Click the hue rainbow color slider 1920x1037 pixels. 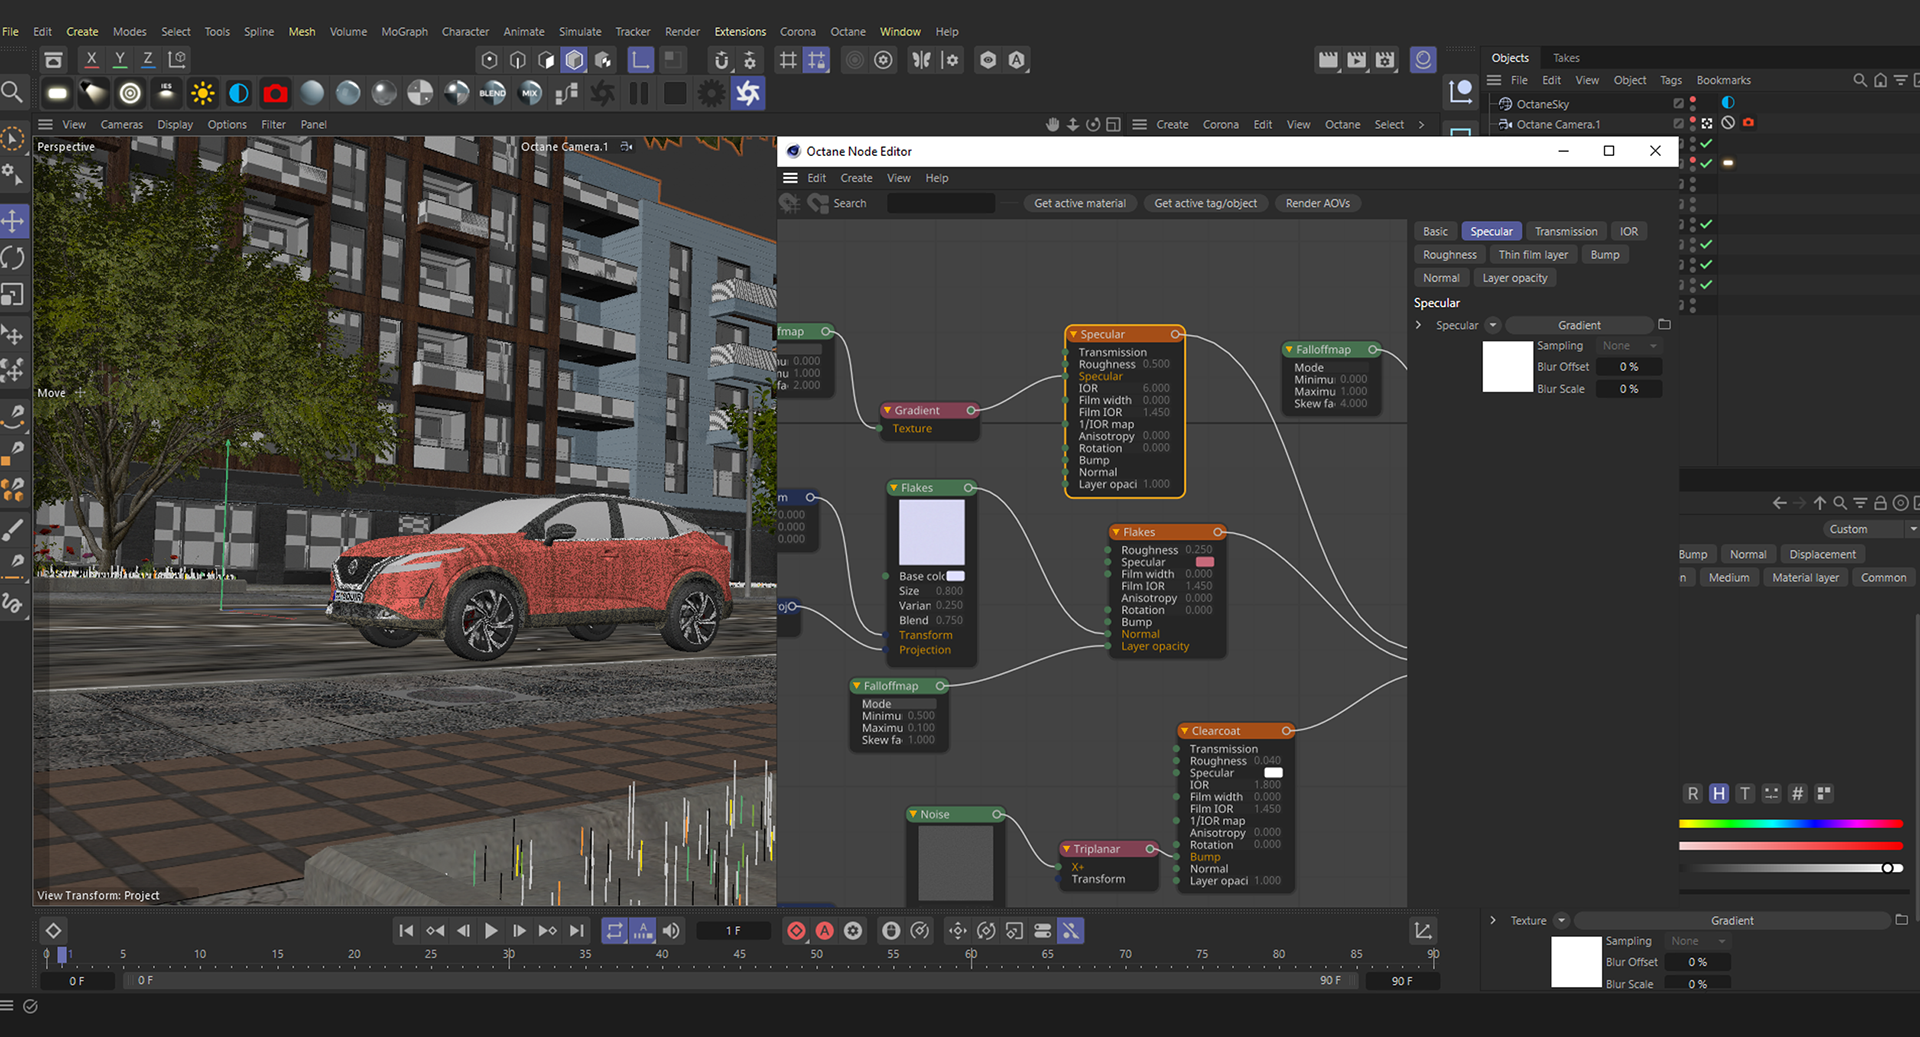pos(1790,824)
